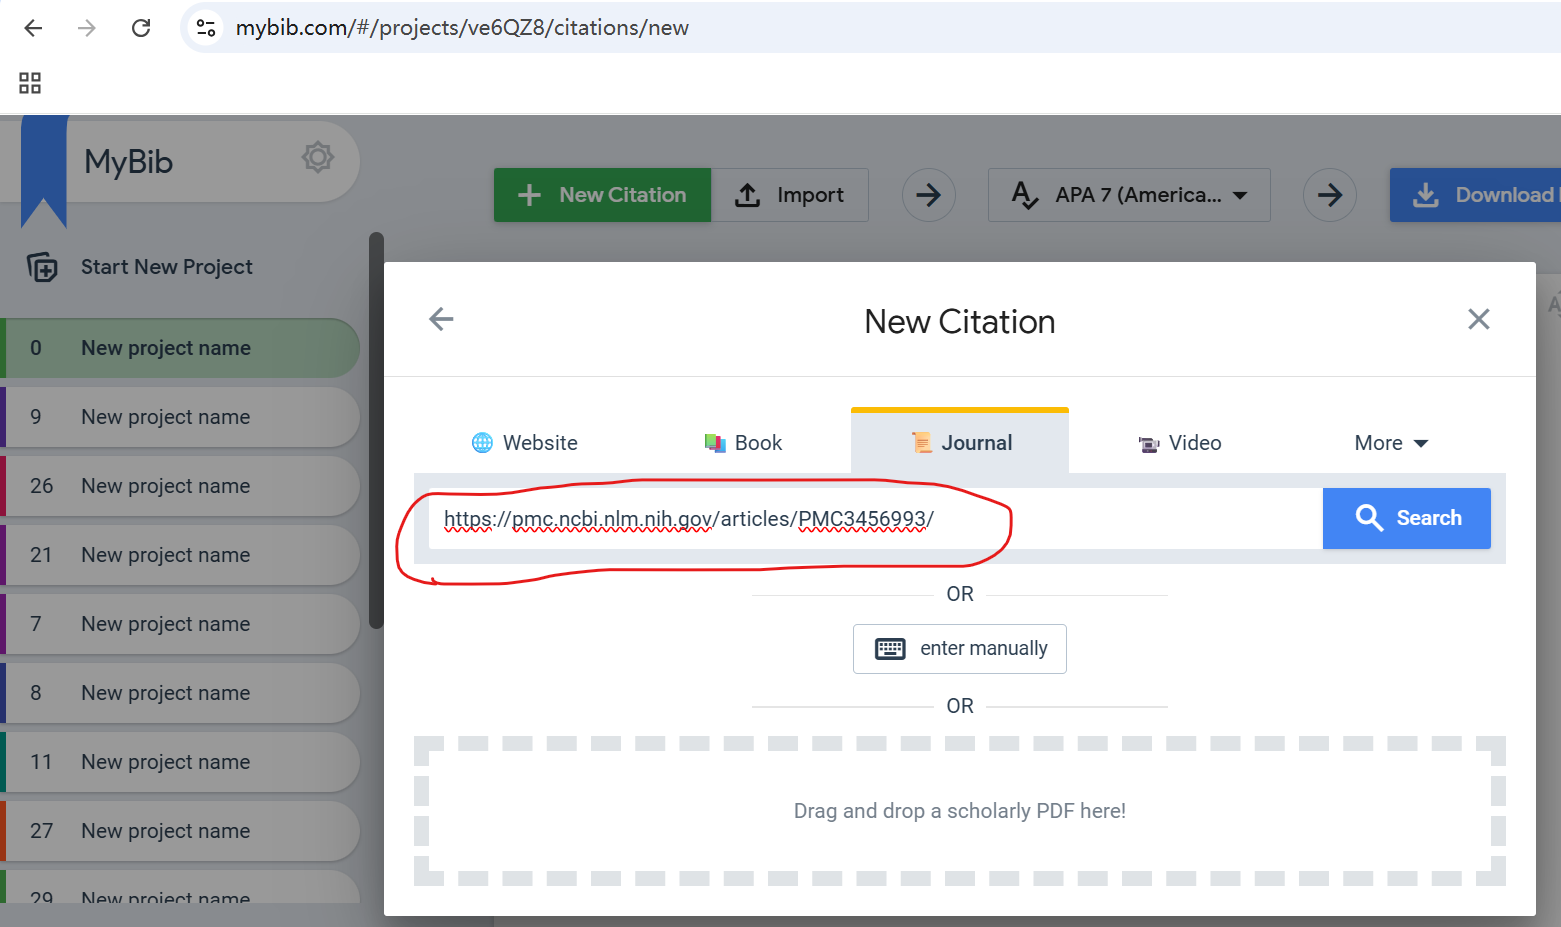Viewport: 1561px width, 927px height.
Task: Expand the More source types dropdown
Action: tap(1390, 443)
